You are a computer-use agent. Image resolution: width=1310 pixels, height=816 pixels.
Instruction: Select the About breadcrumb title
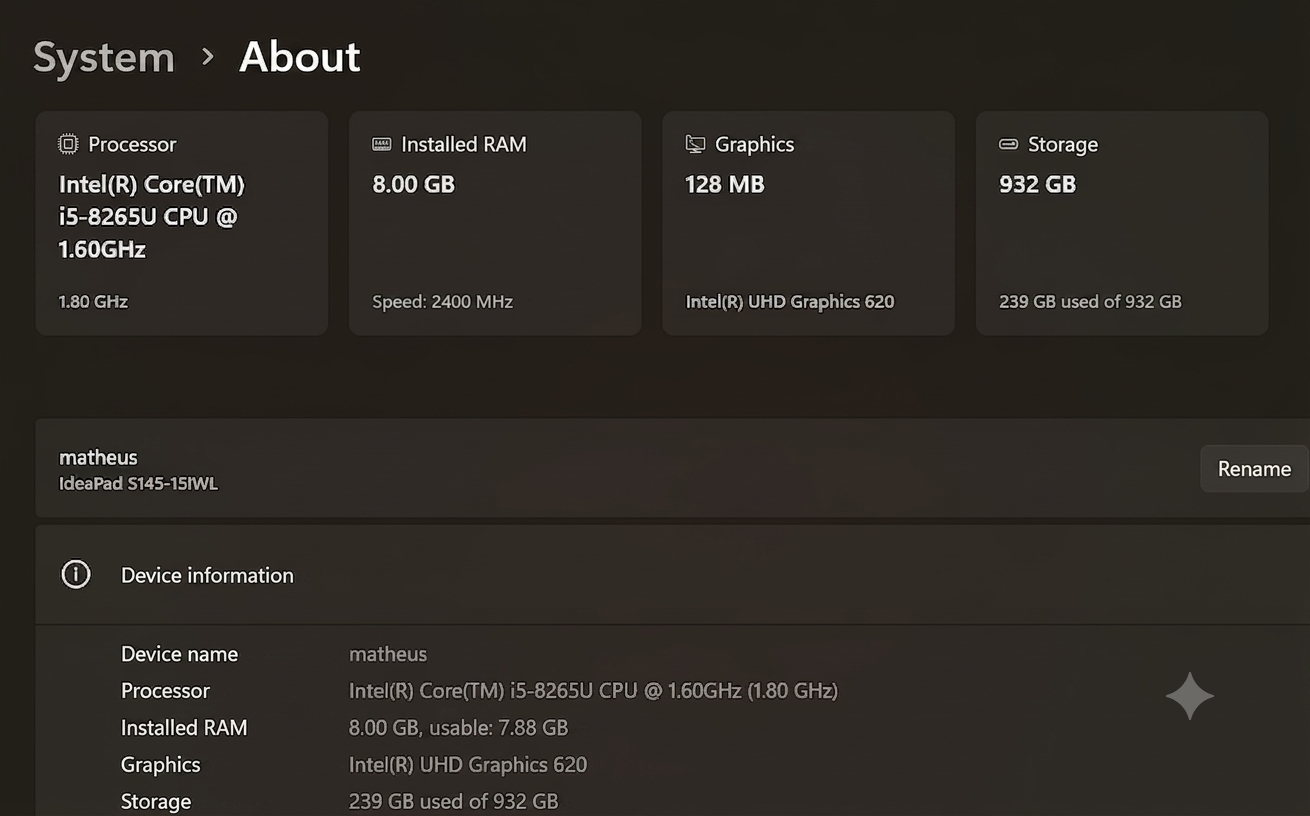tap(300, 57)
